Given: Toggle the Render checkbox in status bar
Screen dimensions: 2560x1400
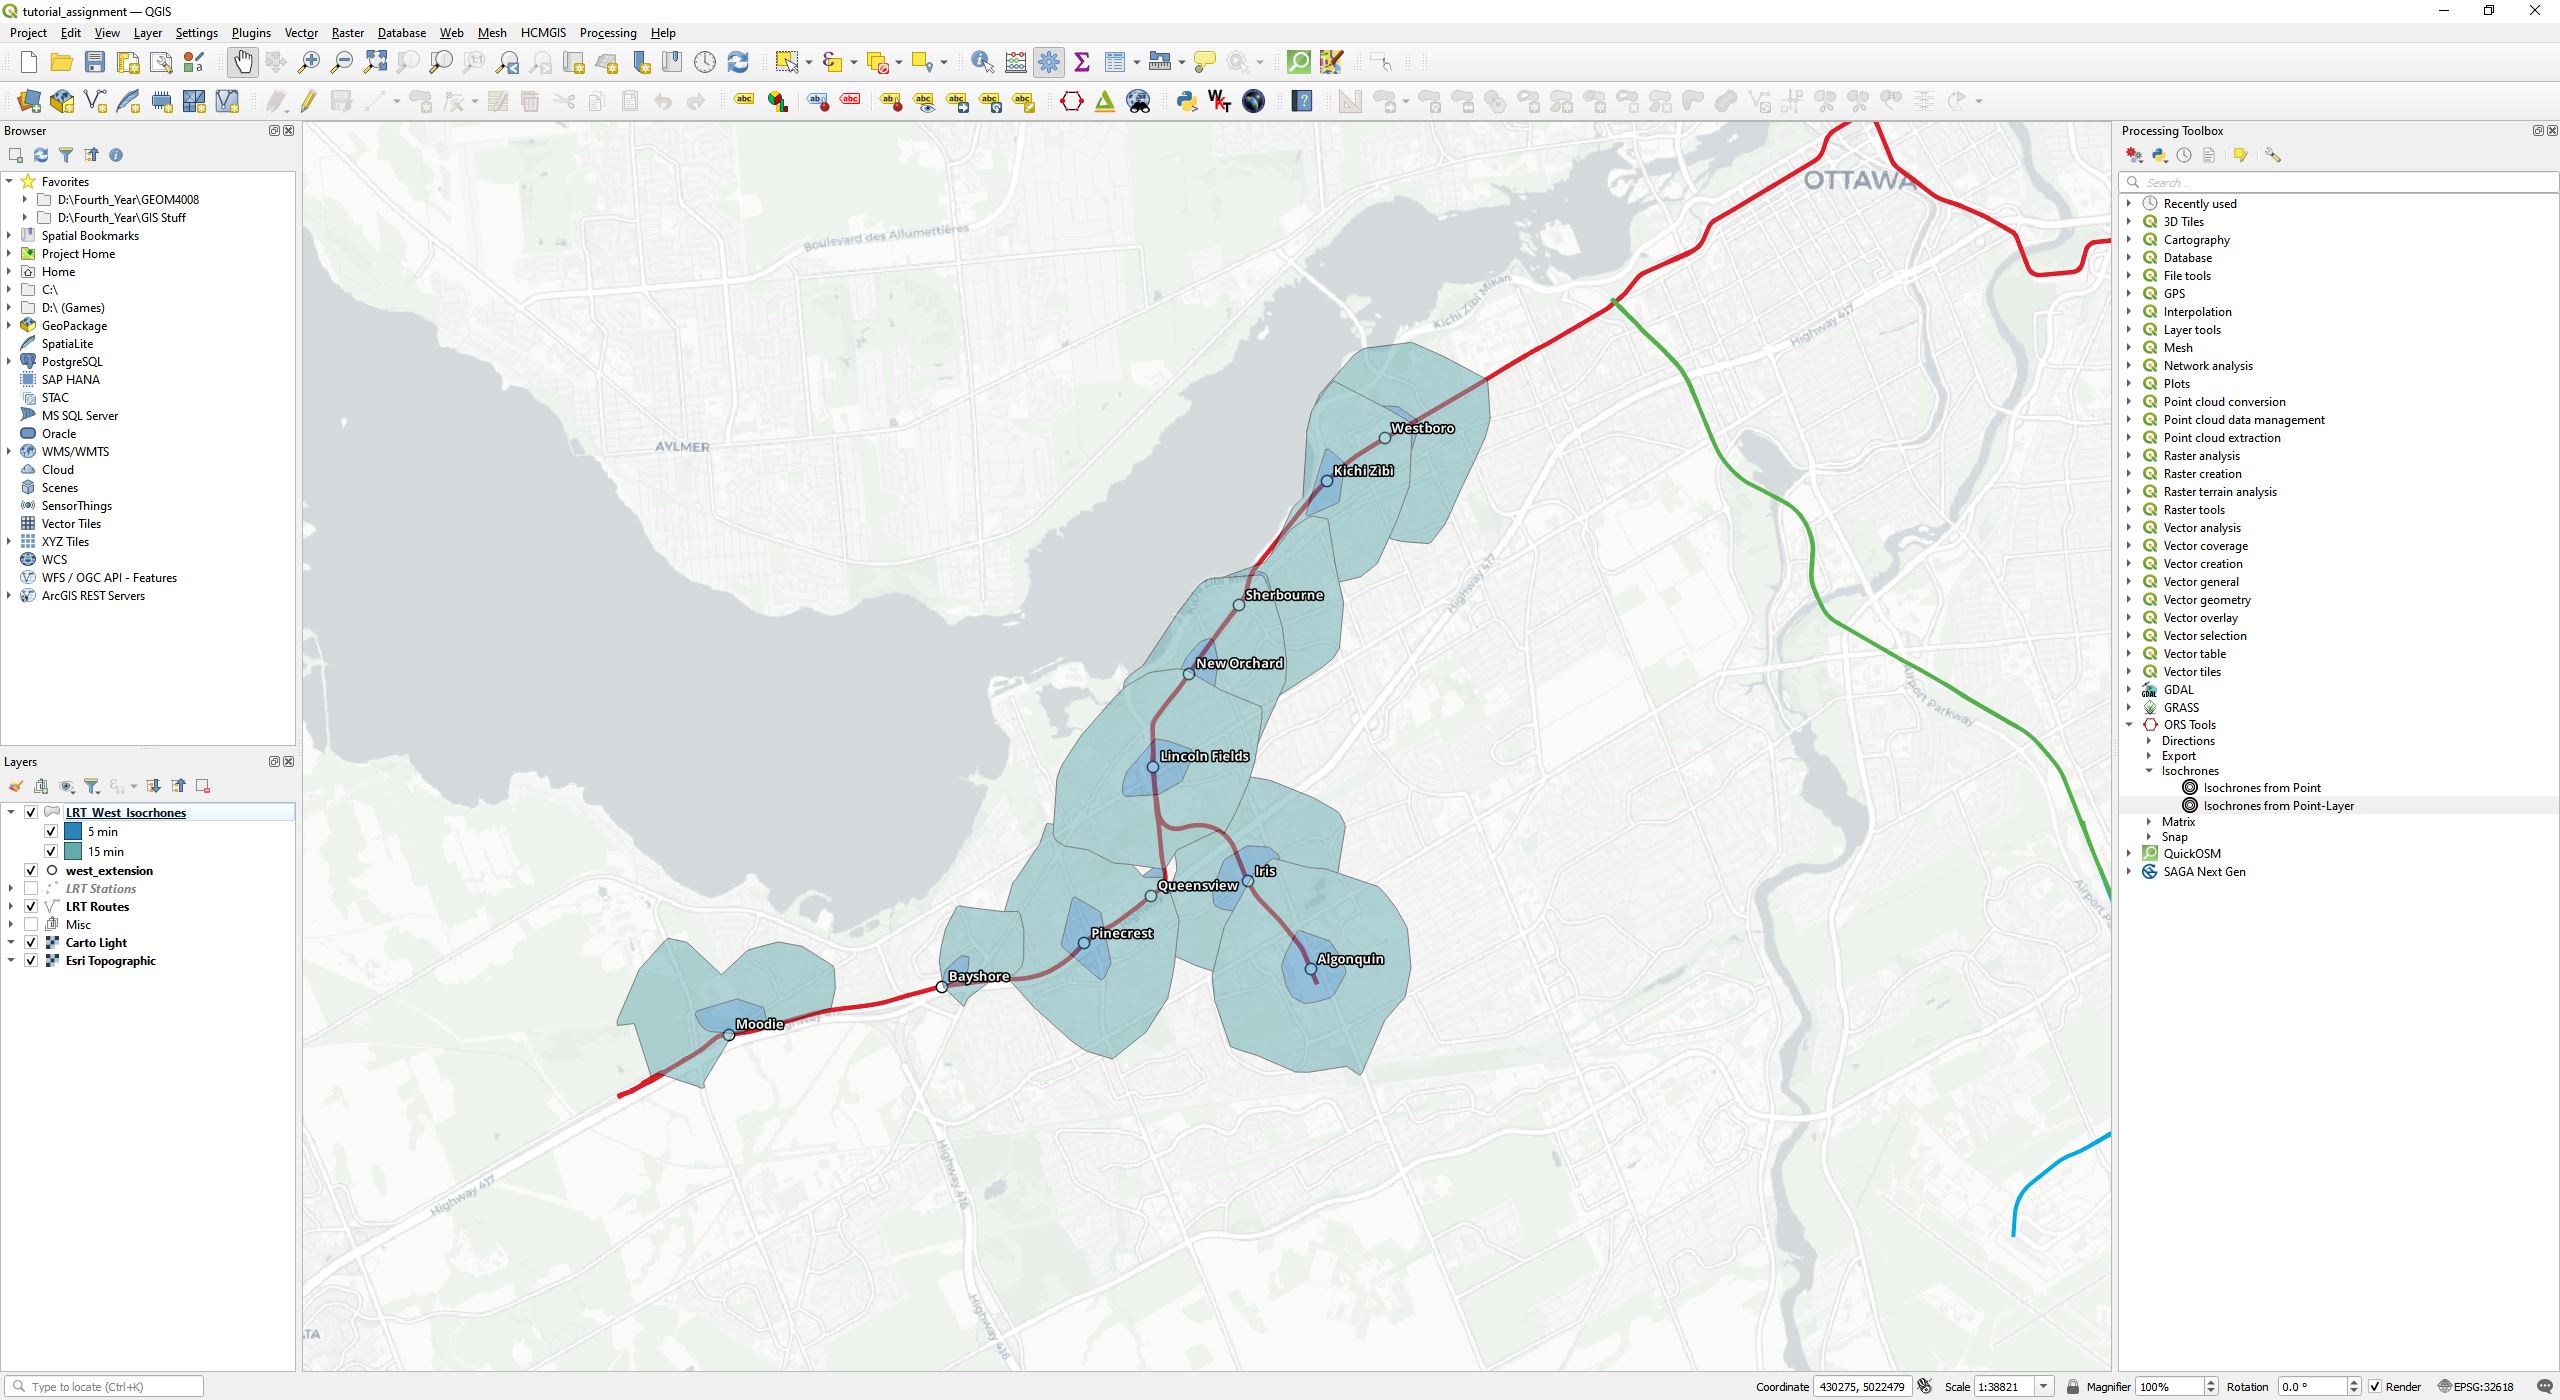Looking at the screenshot, I should click(2375, 1387).
